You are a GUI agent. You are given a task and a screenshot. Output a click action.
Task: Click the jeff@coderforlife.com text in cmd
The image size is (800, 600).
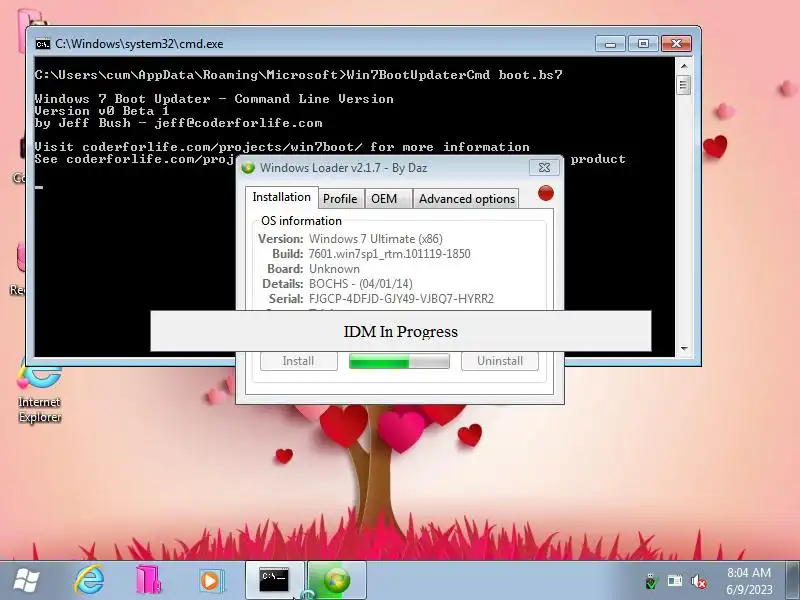pyautogui.click(x=238, y=123)
